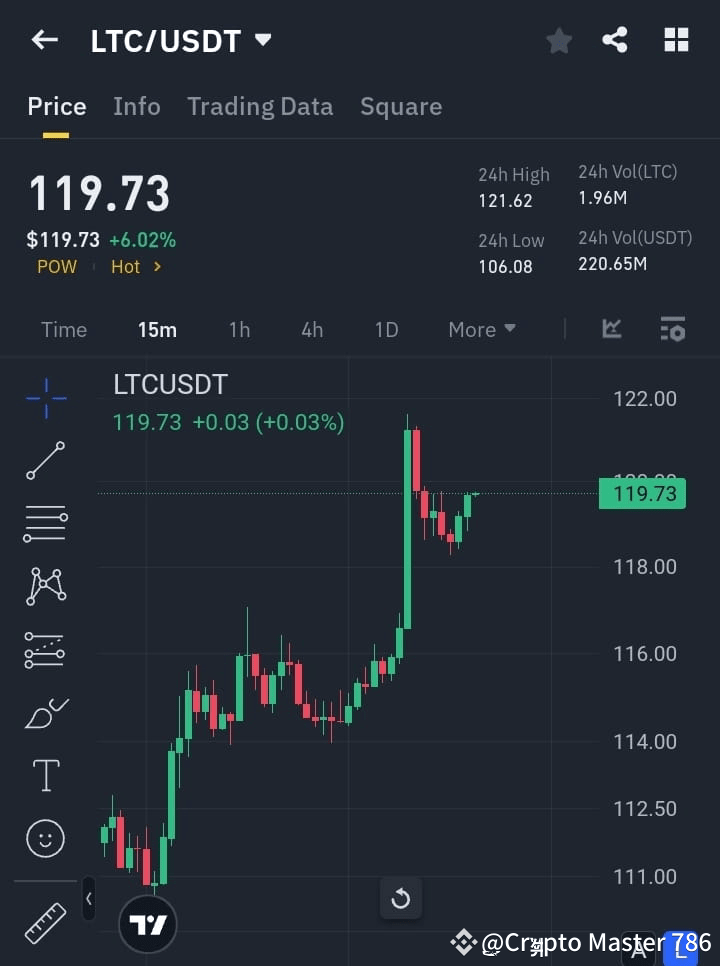The image size is (720, 966).
Task: Click the +6.02% daily change value
Action: click(x=142, y=240)
